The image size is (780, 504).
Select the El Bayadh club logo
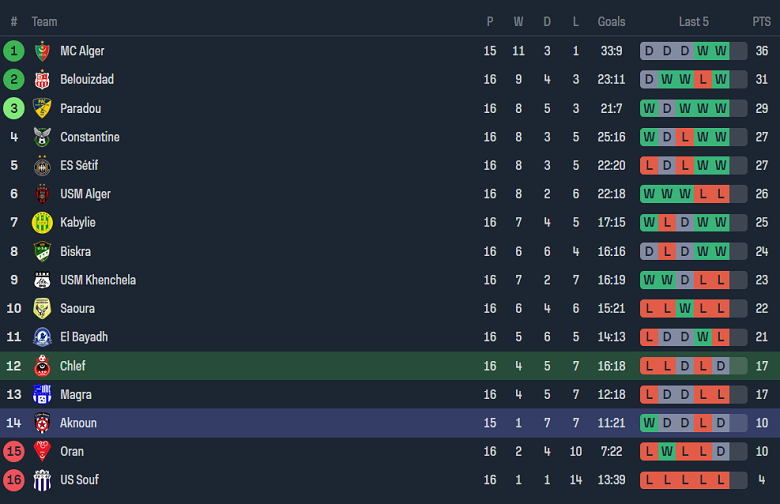[42, 337]
